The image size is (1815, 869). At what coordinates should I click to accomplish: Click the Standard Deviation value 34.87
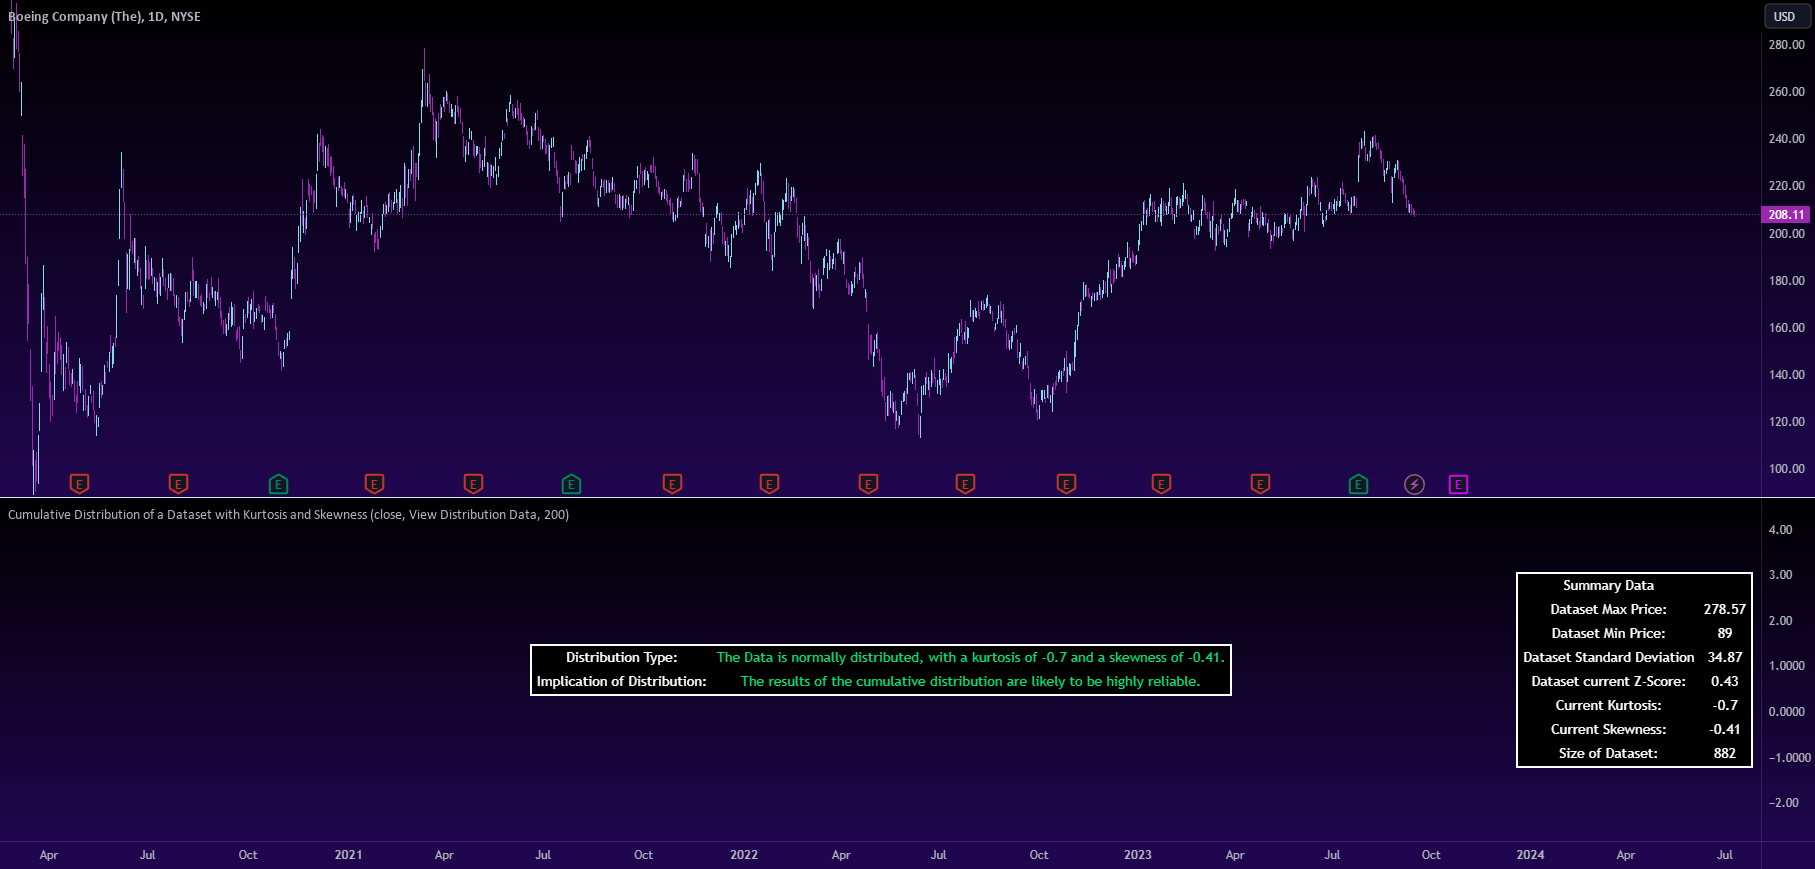1725,657
